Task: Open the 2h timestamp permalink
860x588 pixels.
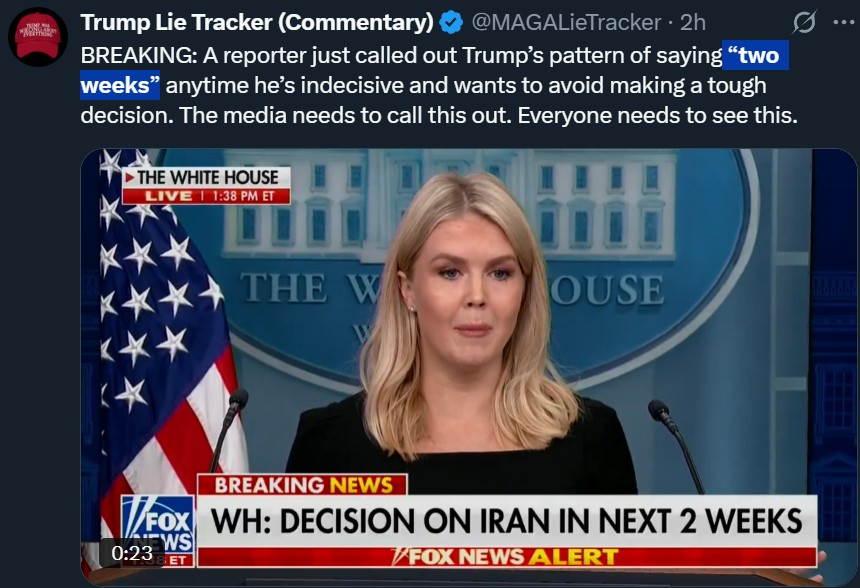Action: click(x=693, y=22)
